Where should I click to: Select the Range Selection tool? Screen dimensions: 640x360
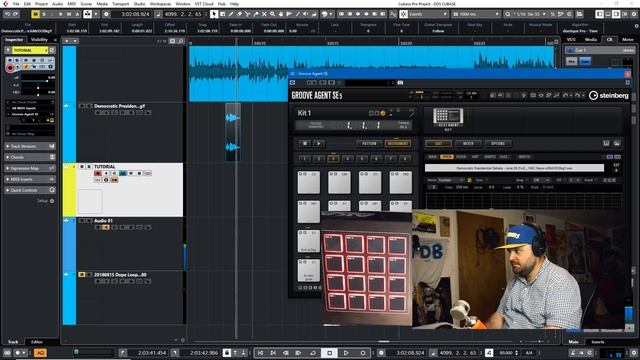click(x=222, y=14)
